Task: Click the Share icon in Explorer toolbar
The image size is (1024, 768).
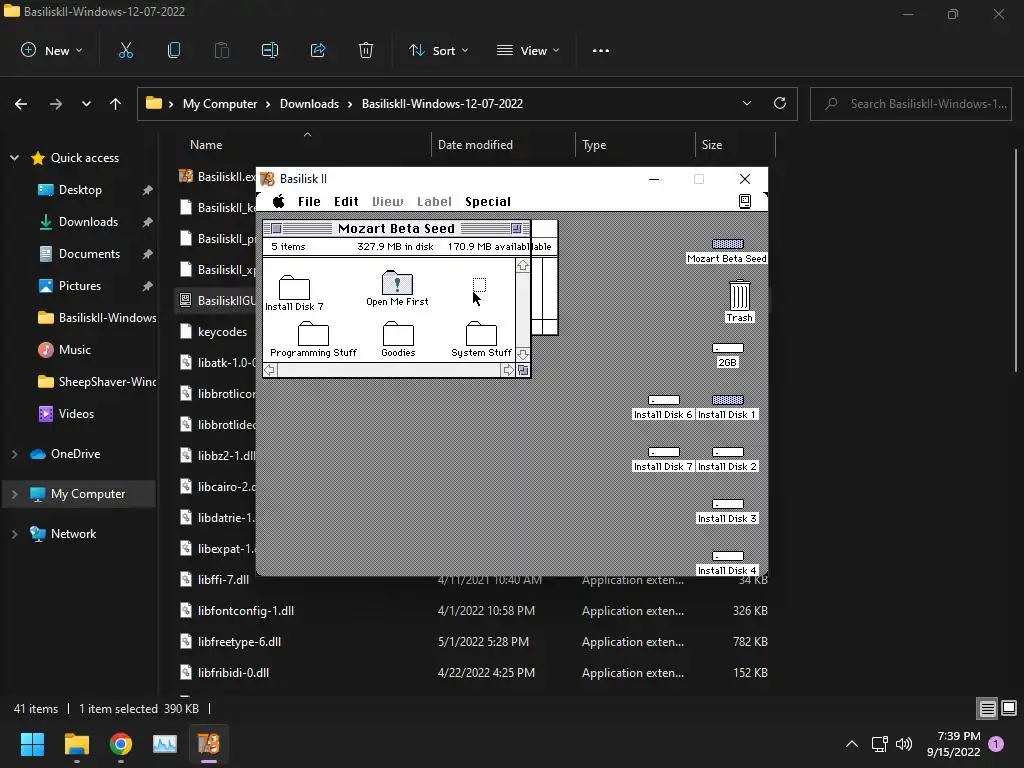Action: click(x=318, y=50)
